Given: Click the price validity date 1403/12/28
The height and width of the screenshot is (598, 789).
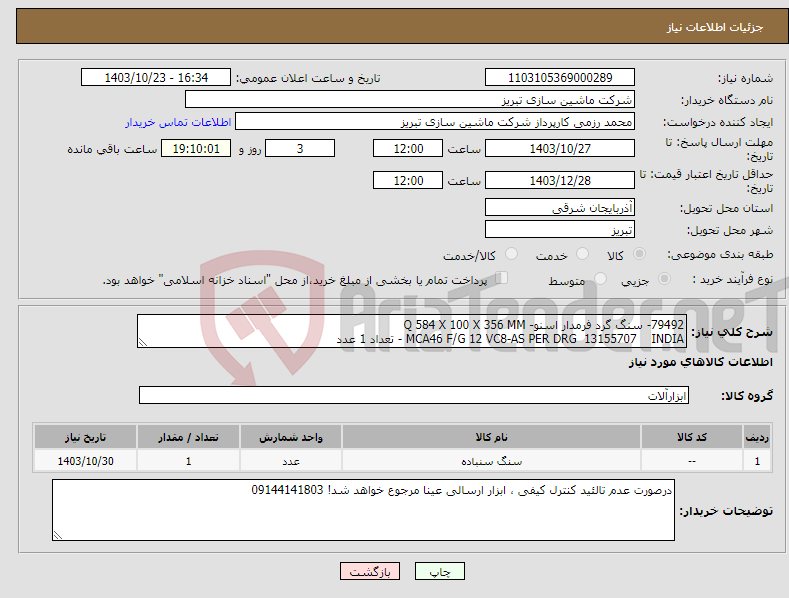Looking at the screenshot, I should pyautogui.click(x=560, y=180).
